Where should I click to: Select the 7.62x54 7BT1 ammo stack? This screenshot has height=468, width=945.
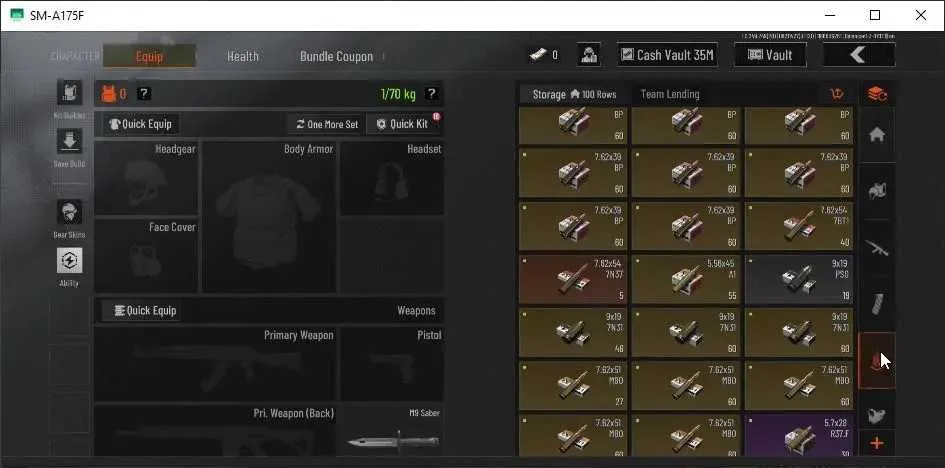(799, 226)
